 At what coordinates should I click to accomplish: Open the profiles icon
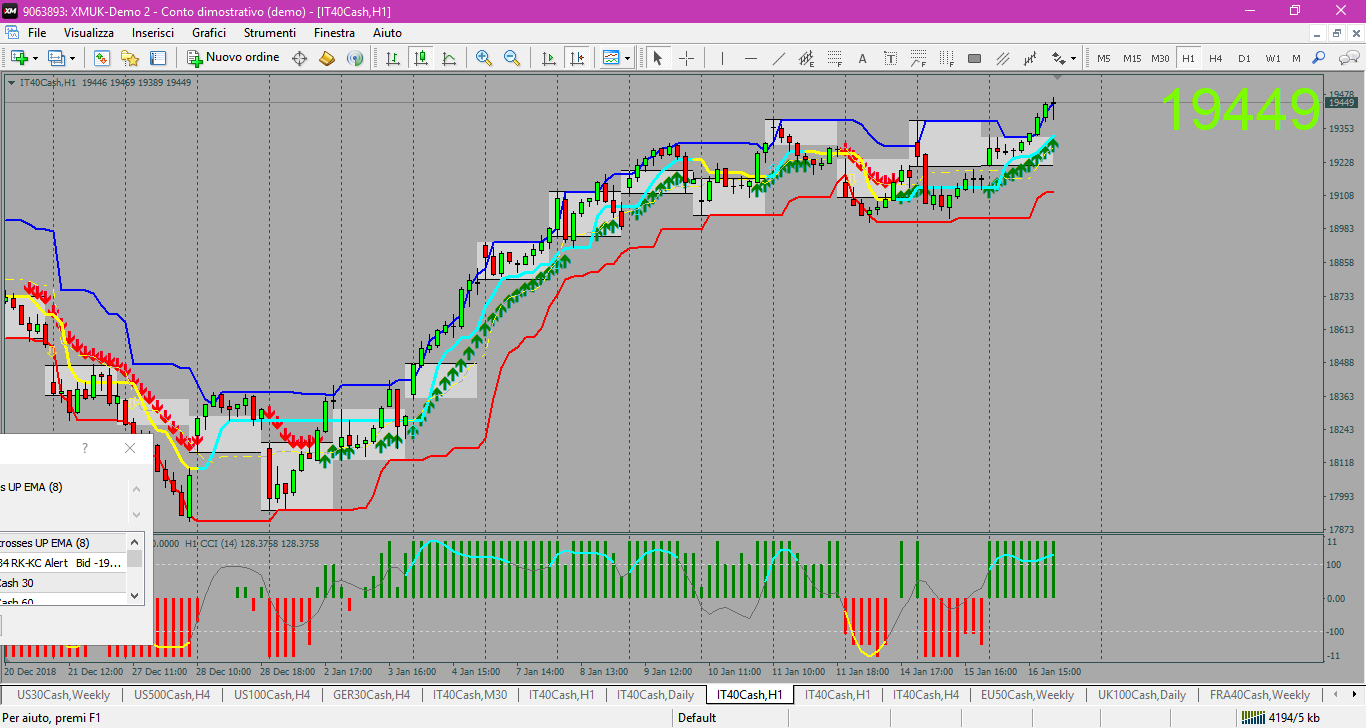[56, 58]
